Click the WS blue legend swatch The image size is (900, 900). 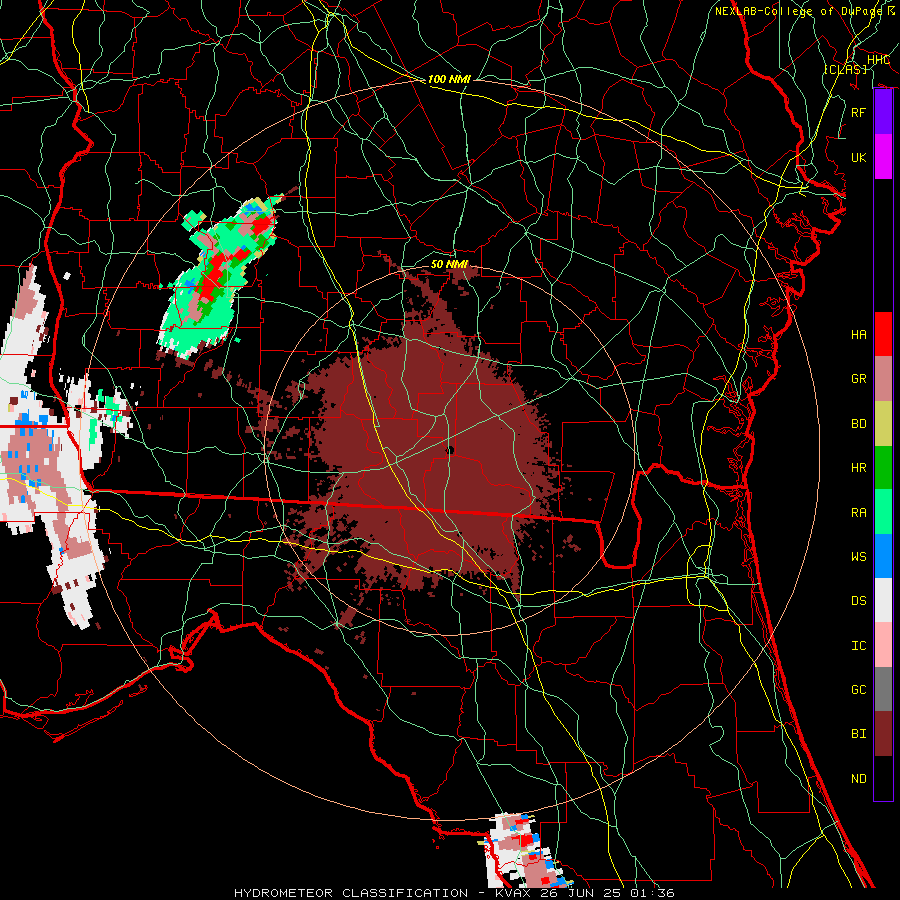click(x=883, y=556)
